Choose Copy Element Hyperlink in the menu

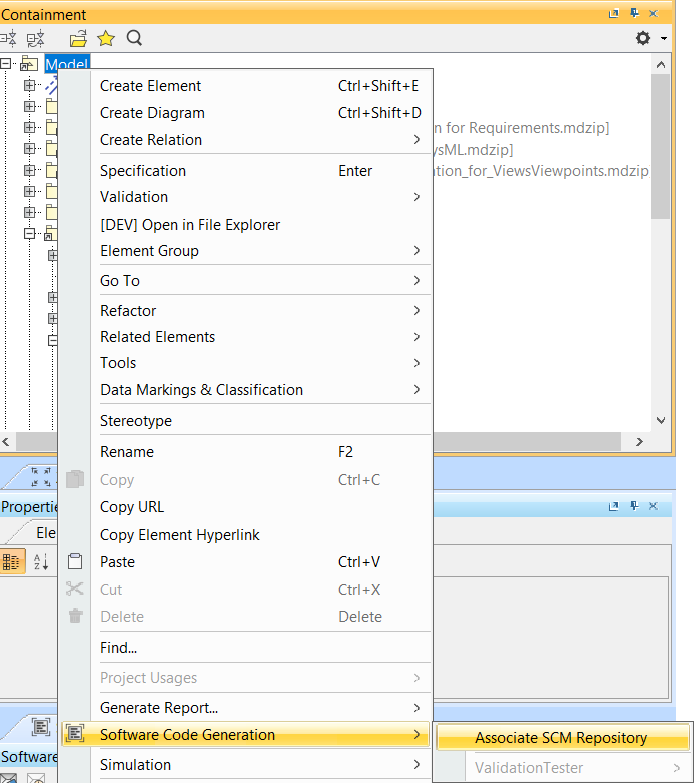pos(246,535)
